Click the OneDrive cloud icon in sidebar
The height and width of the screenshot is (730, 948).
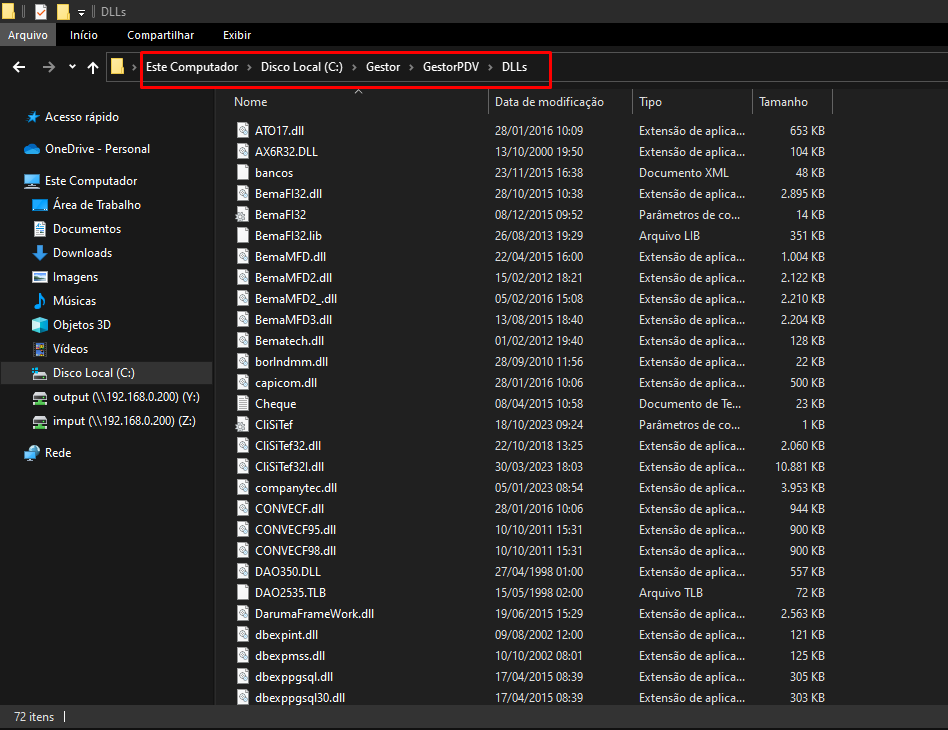pos(33,149)
